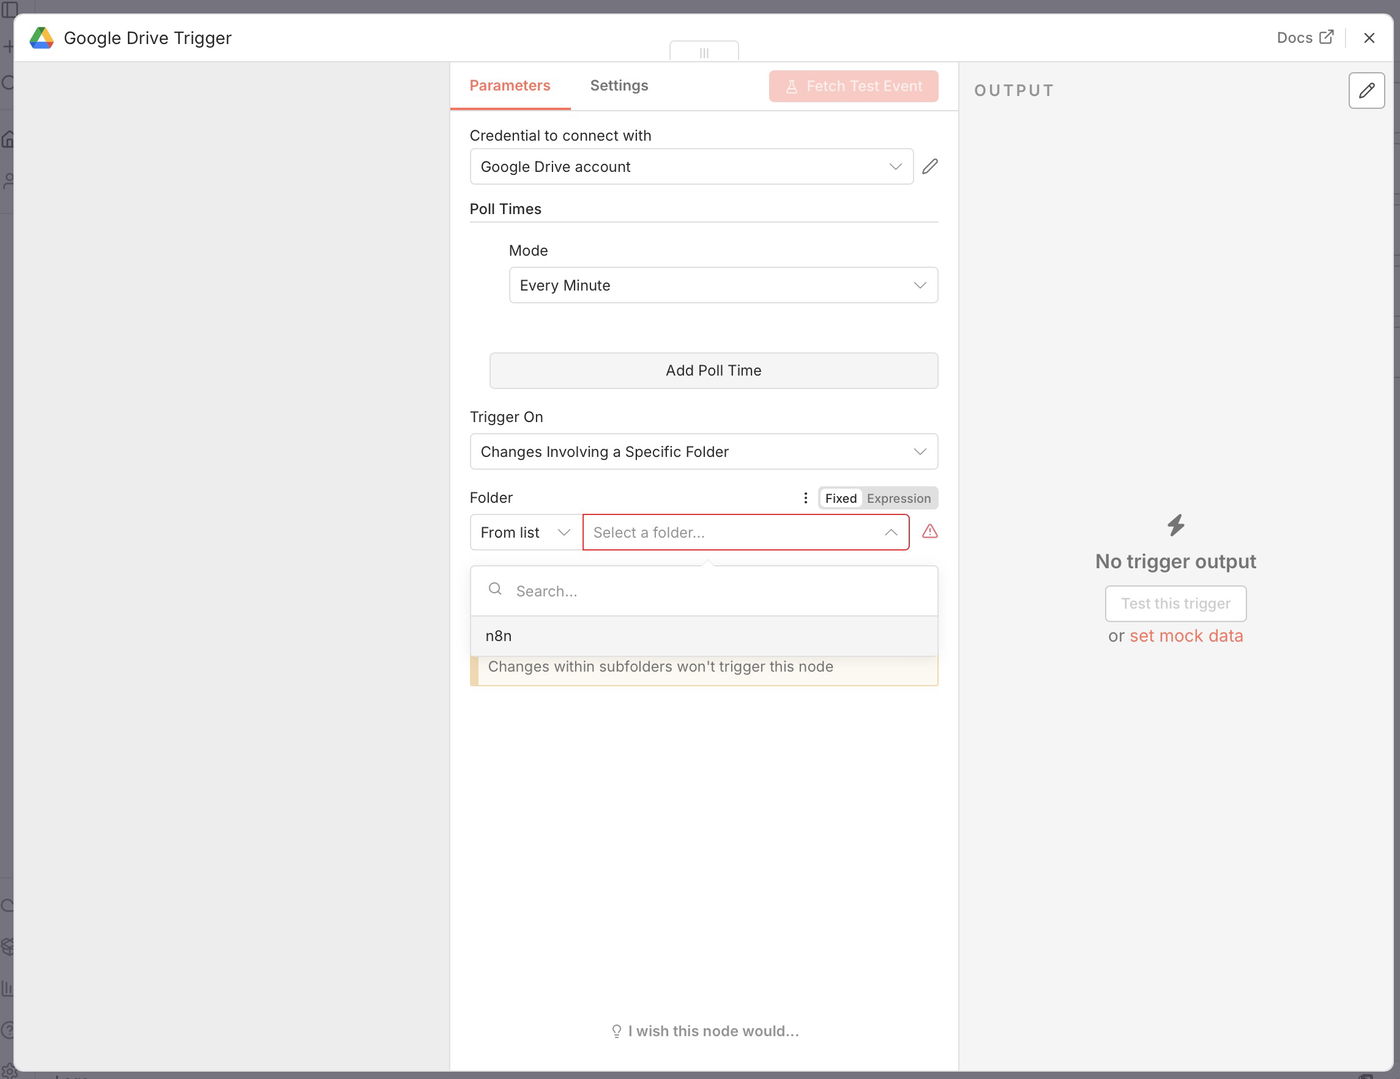Switch to the Settings tab
The height and width of the screenshot is (1079, 1400).
point(619,86)
